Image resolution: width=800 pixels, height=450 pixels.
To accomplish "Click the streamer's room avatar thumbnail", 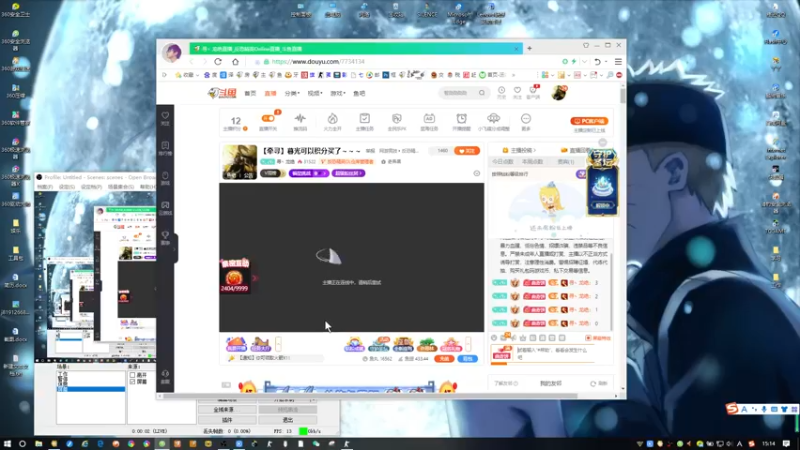I will [x=239, y=162].
